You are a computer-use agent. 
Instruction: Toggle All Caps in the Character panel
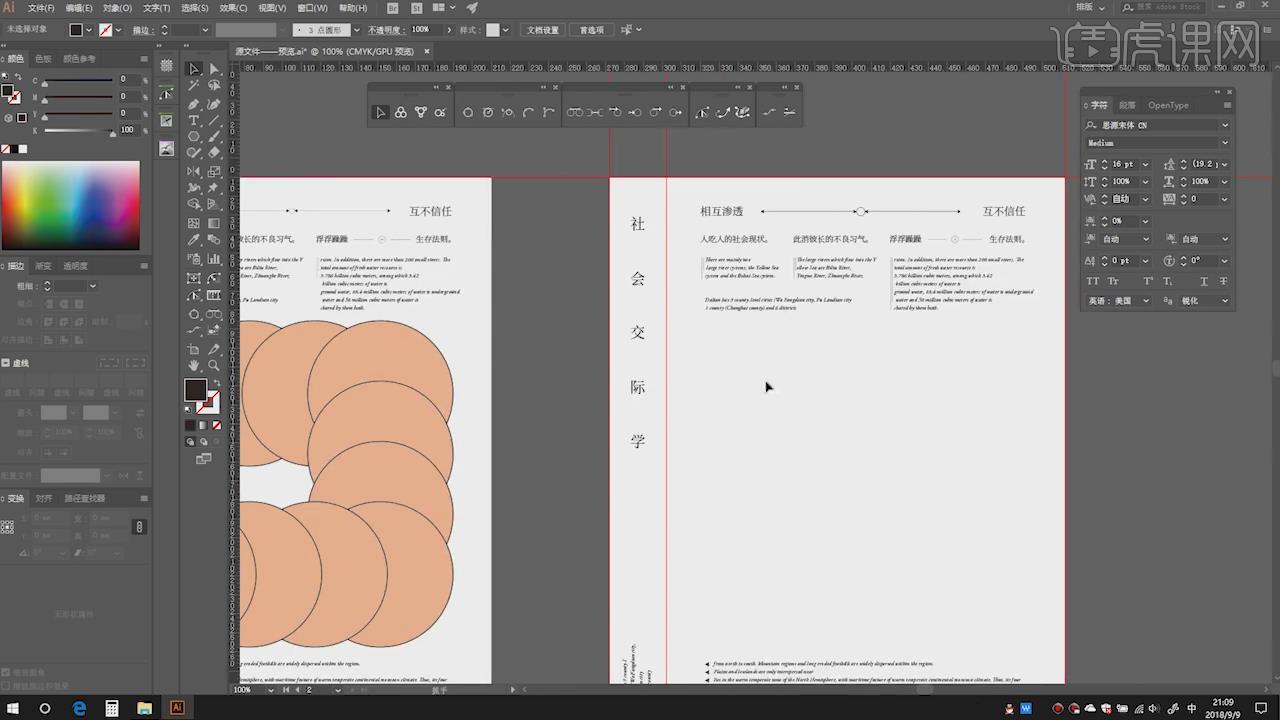coord(1093,281)
